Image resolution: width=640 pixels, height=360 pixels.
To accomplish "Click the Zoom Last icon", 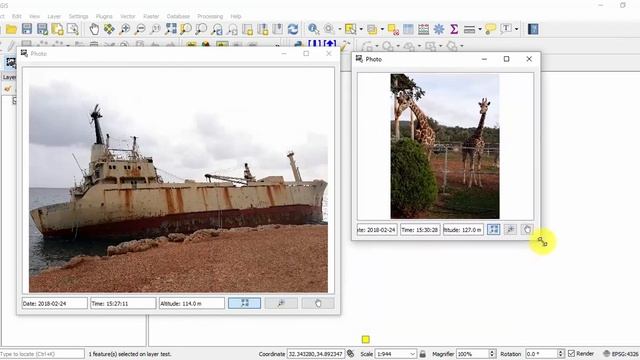I will click(217, 29).
